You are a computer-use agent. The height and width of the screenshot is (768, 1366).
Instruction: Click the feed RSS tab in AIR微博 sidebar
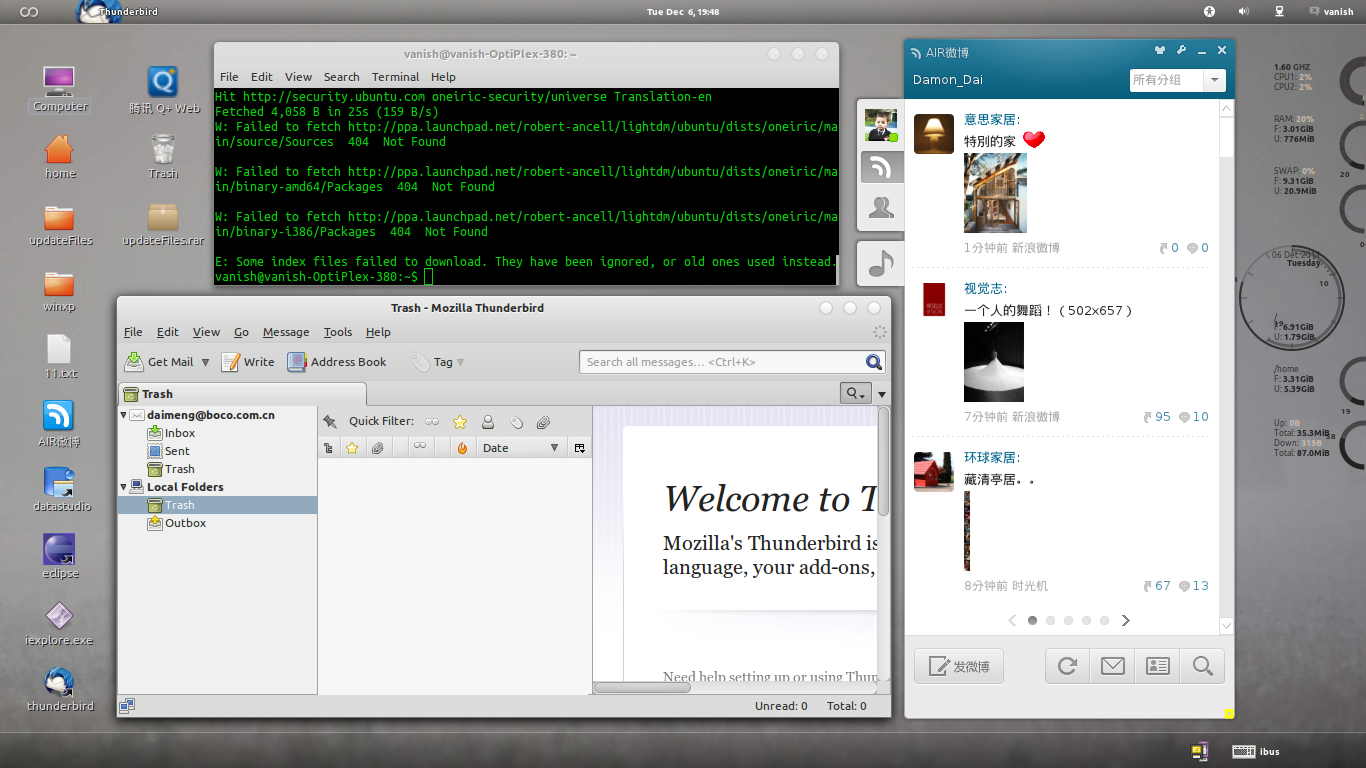click(881, 167)
